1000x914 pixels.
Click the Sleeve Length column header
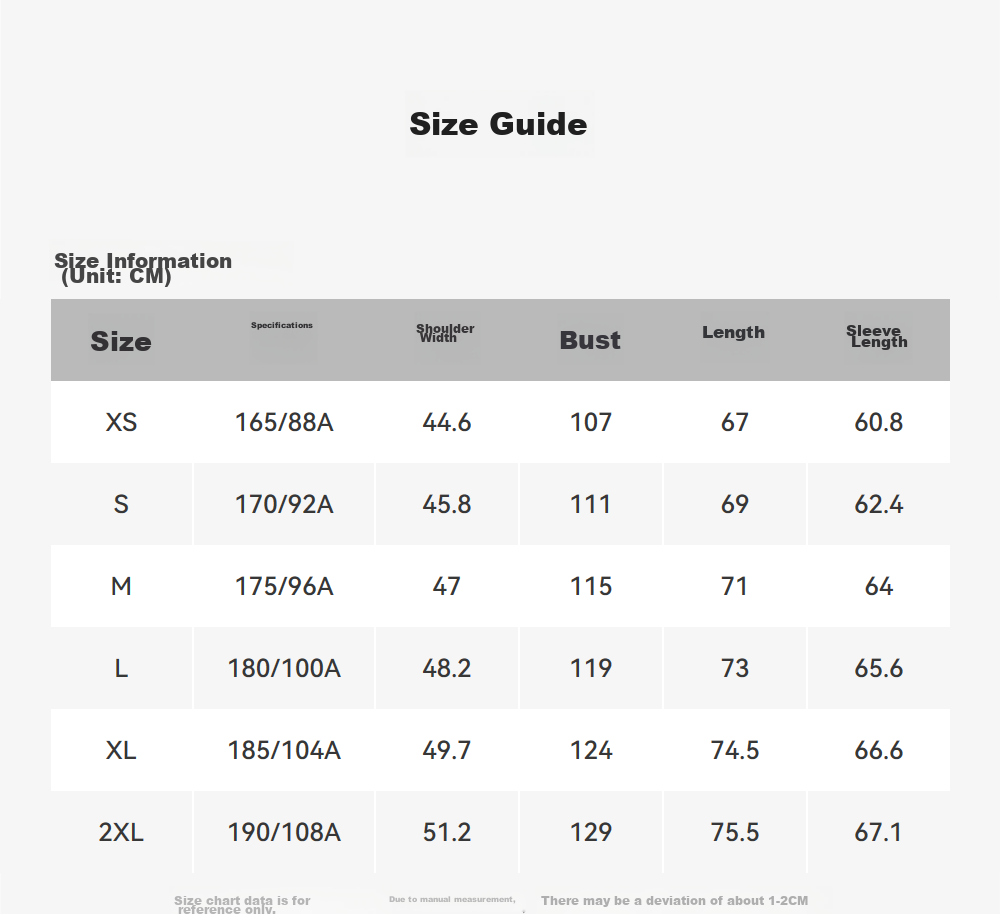tap(877, 336)
